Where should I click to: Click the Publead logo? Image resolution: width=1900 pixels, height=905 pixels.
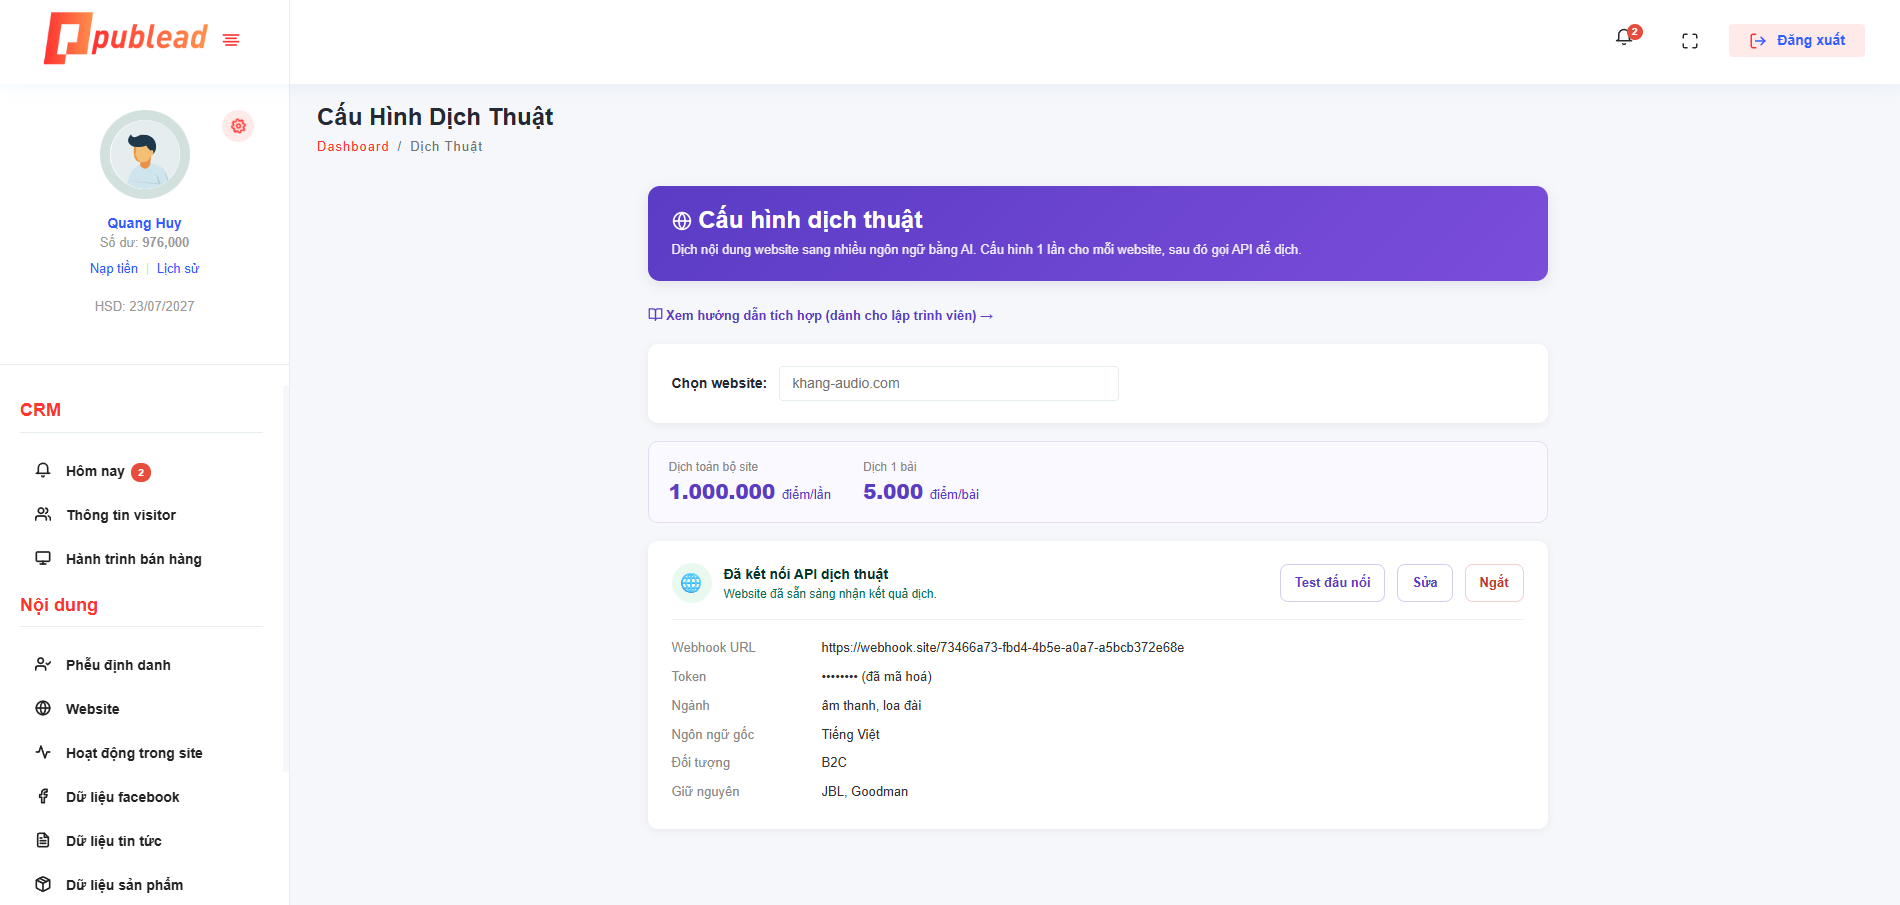tap(126, 38)
